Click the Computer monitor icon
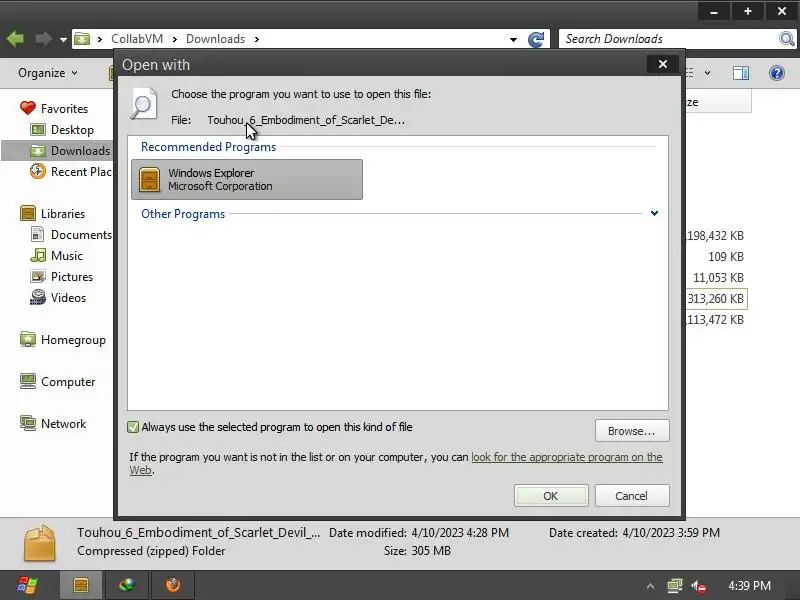800x600 pixels. 28,381
